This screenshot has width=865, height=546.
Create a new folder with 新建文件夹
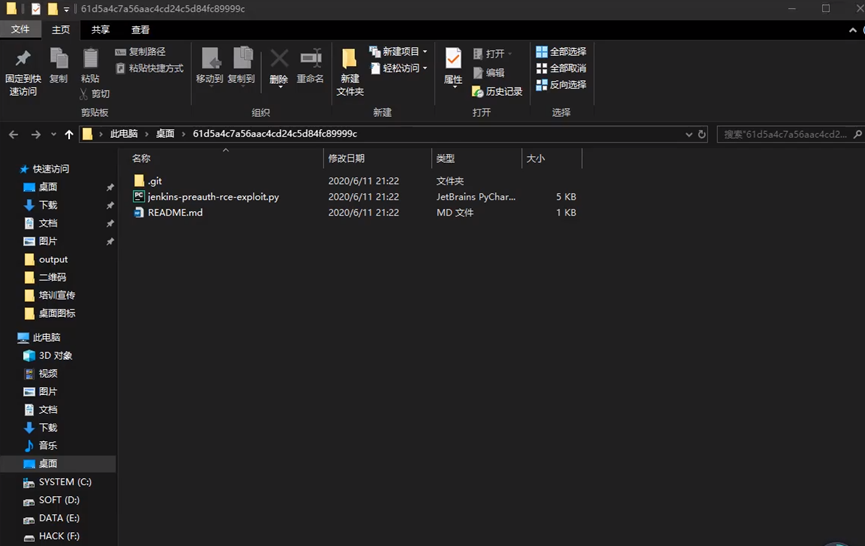click(x=349, y=70)
